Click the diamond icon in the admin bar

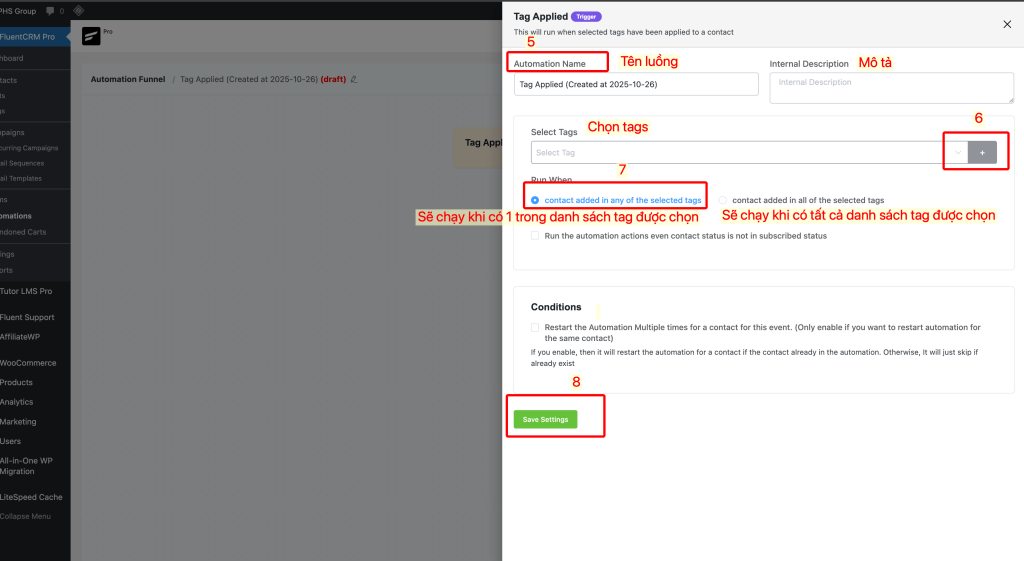(x=79, y=11)
